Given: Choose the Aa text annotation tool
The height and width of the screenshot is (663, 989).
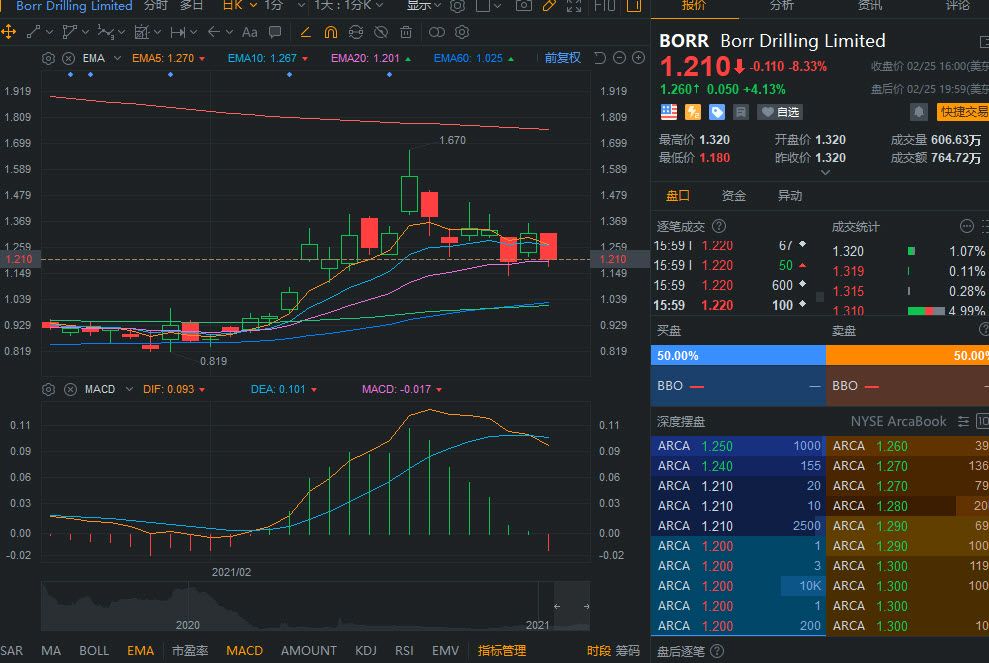Looking at the screenshot, I should click(250, 32).
